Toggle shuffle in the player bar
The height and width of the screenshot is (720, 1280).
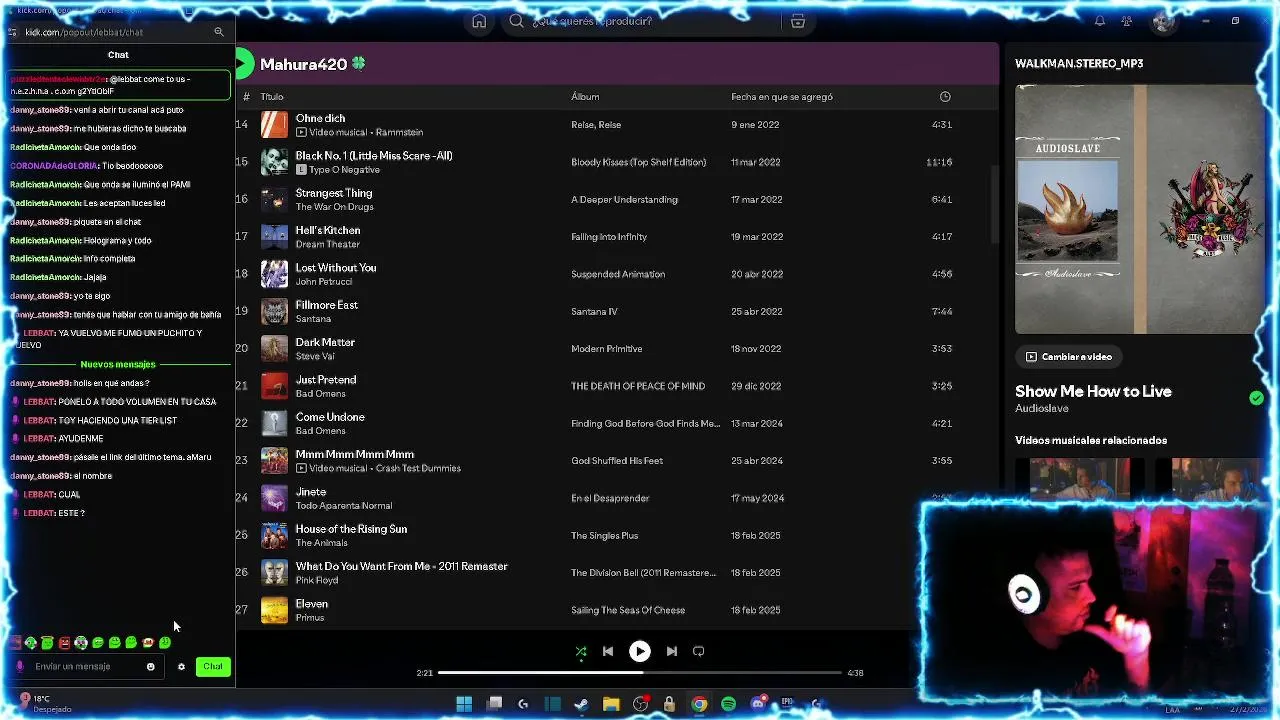581,651
